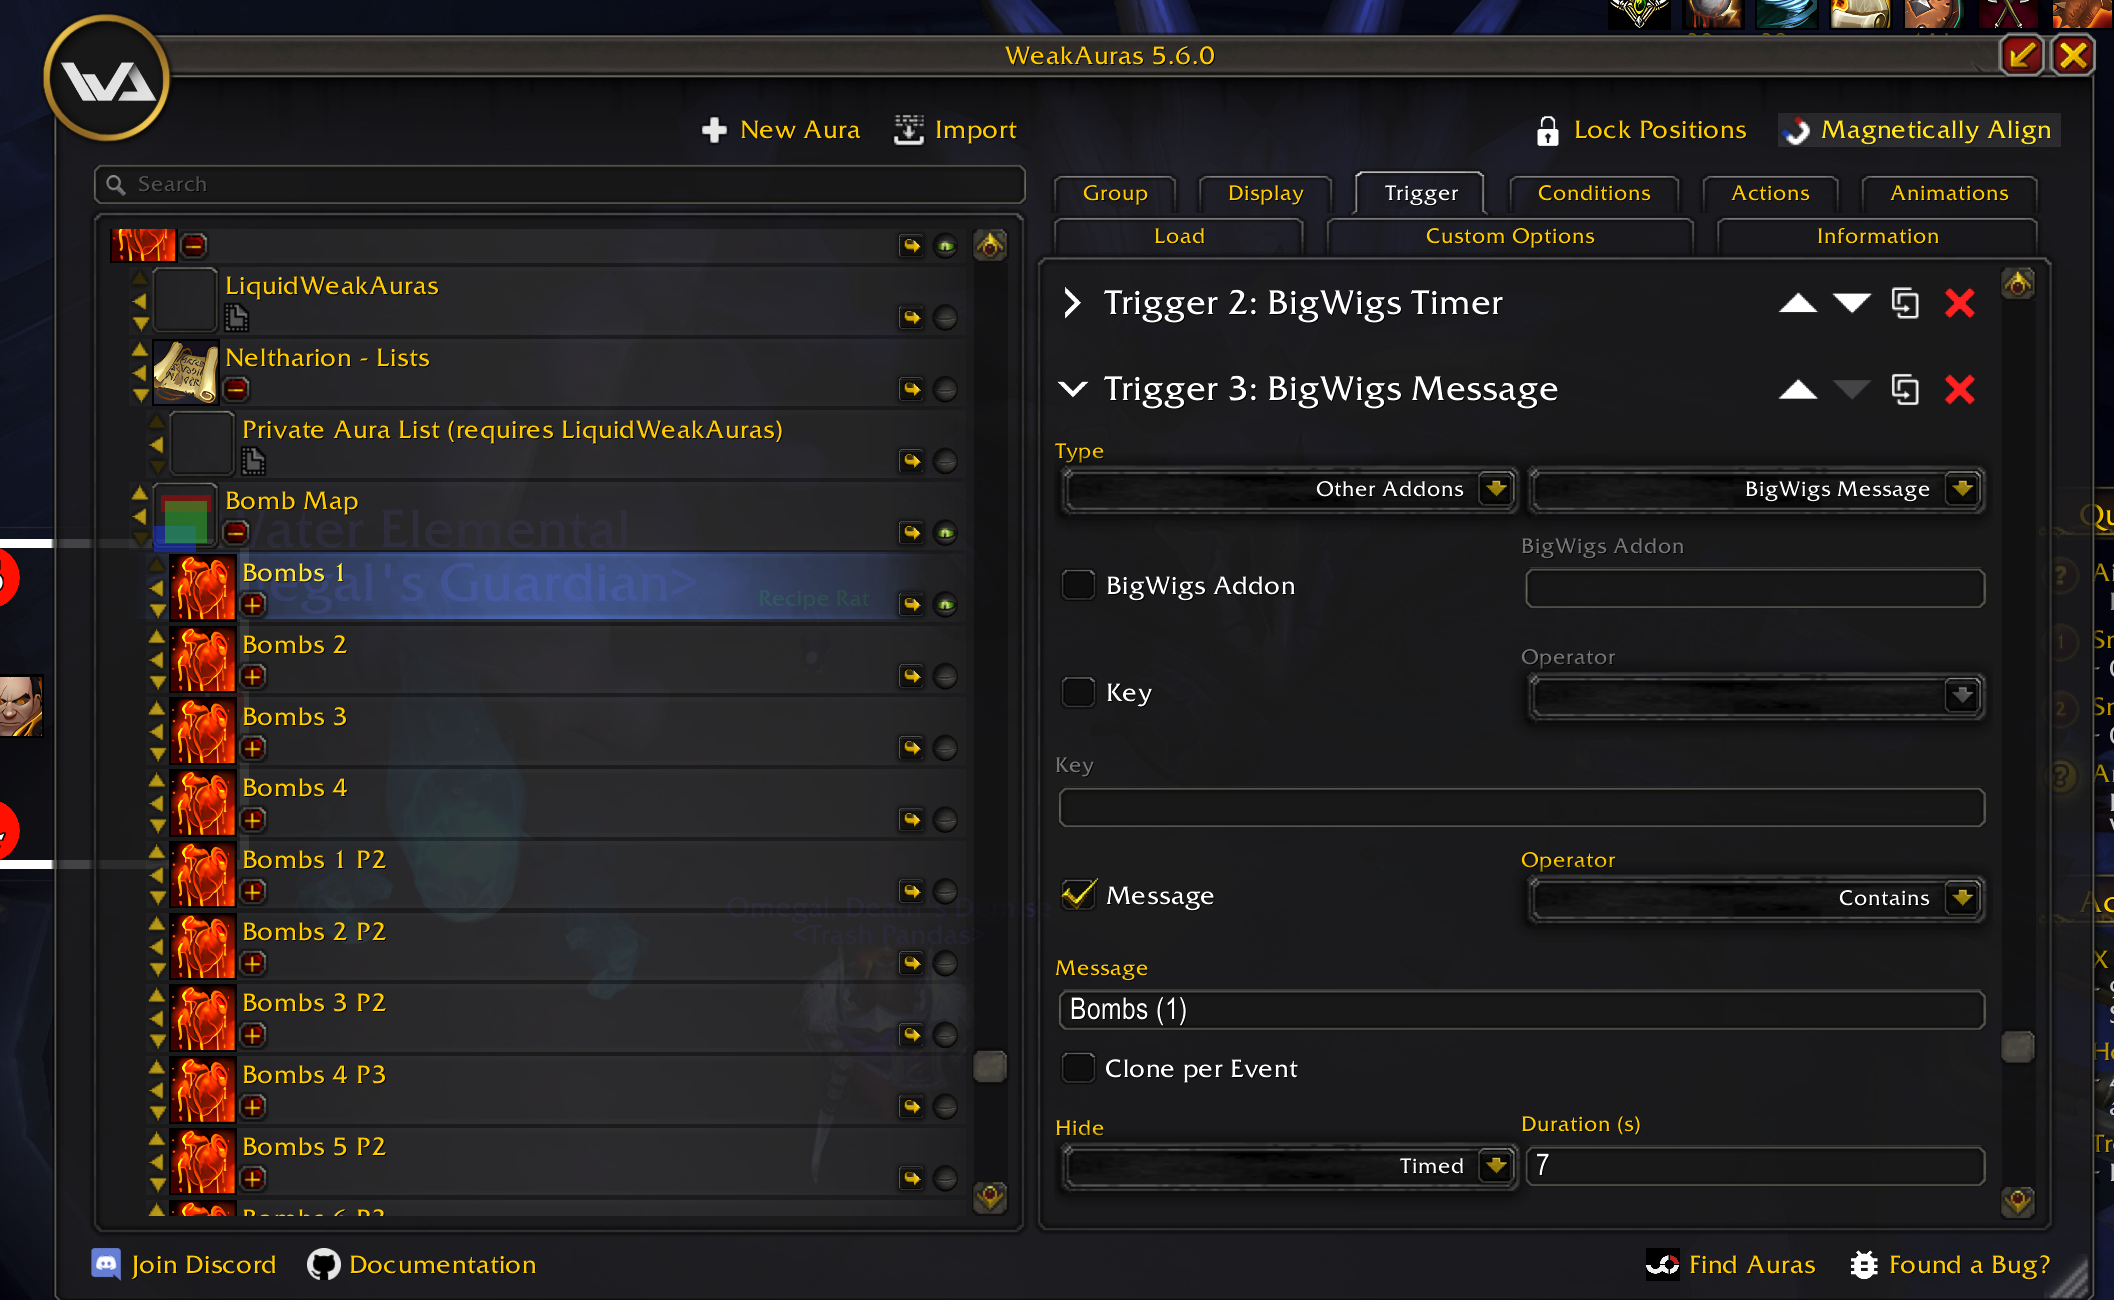Toggle Lock Positions padlock
2114x1300 pixels.
pyautogui.click(x=1547, y=130)
